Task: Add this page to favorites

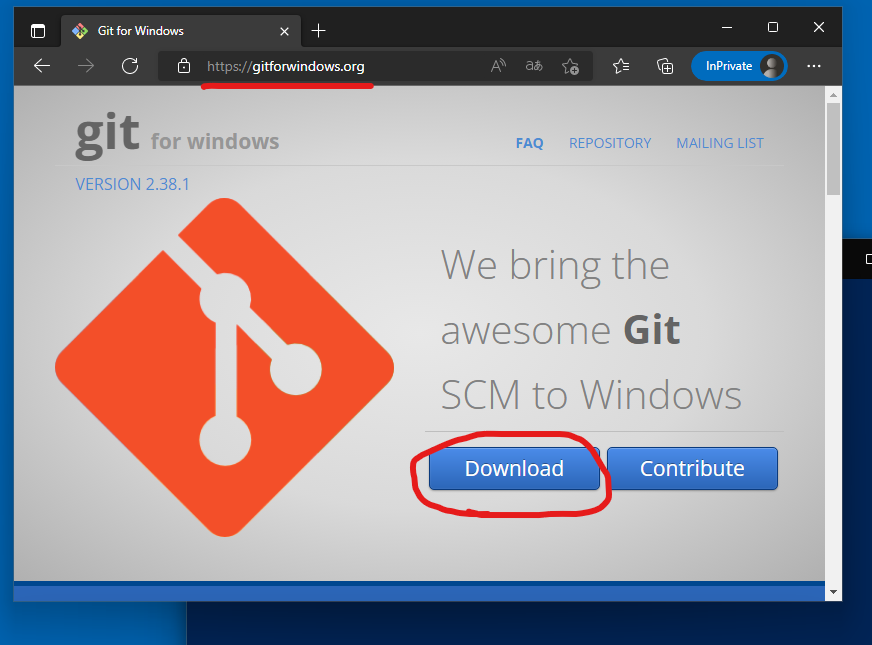Action: point(570,66)
